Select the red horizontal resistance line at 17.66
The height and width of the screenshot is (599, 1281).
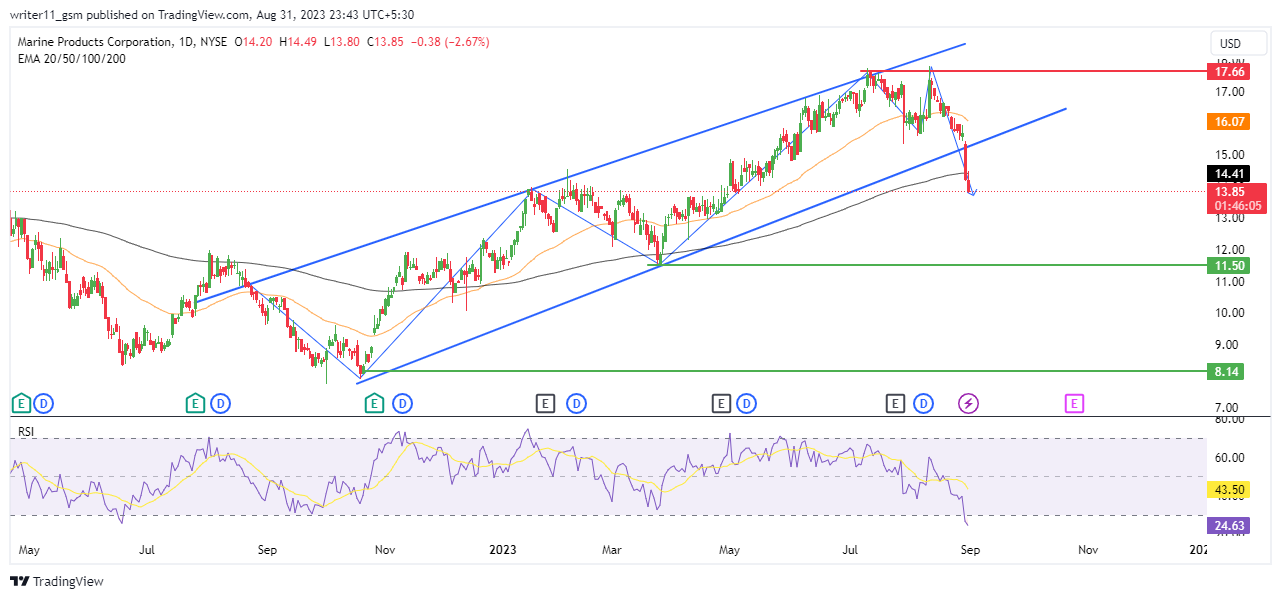[x=1033, y=71]
